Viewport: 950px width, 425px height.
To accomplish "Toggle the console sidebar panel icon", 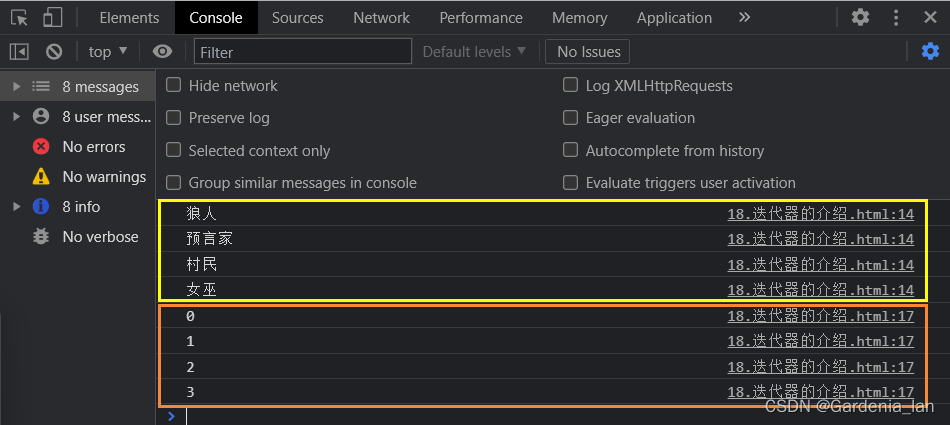I will coord(19,51).
